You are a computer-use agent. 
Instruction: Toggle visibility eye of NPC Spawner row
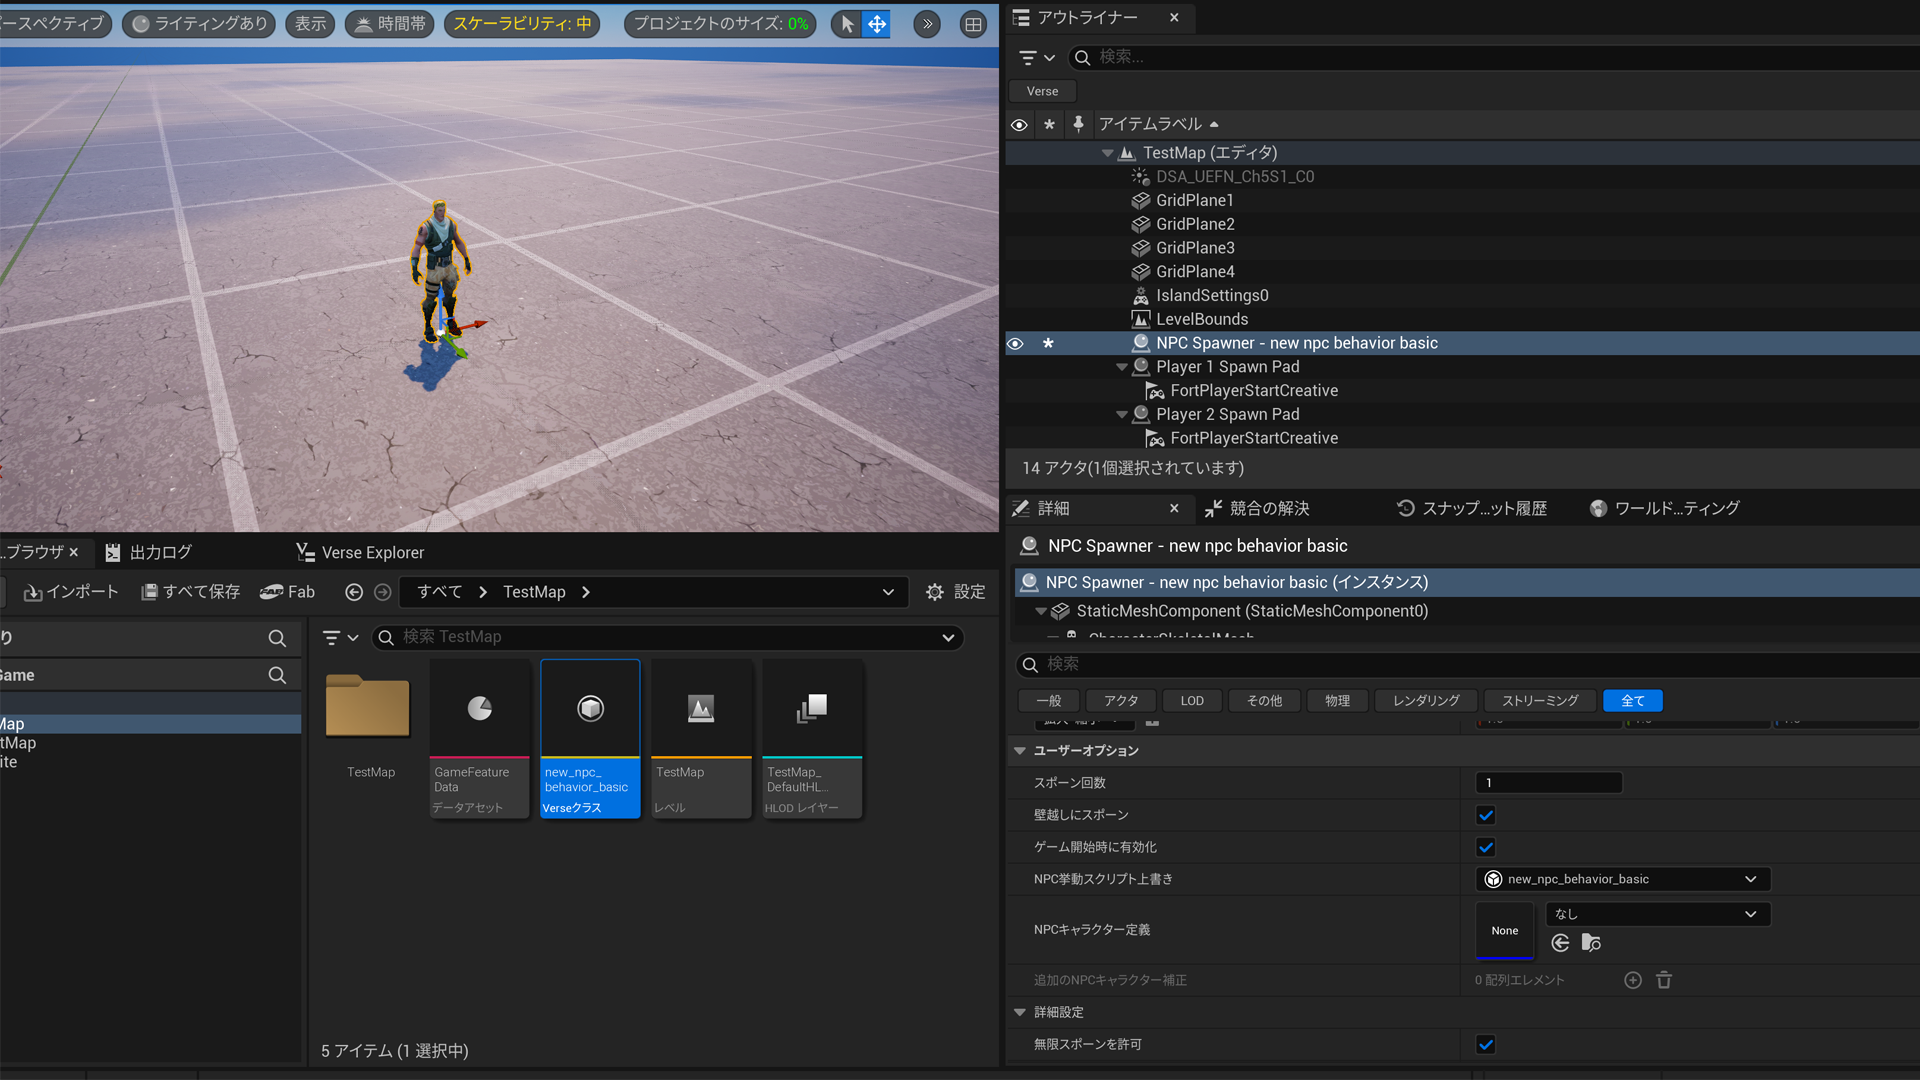point(1015,343)
